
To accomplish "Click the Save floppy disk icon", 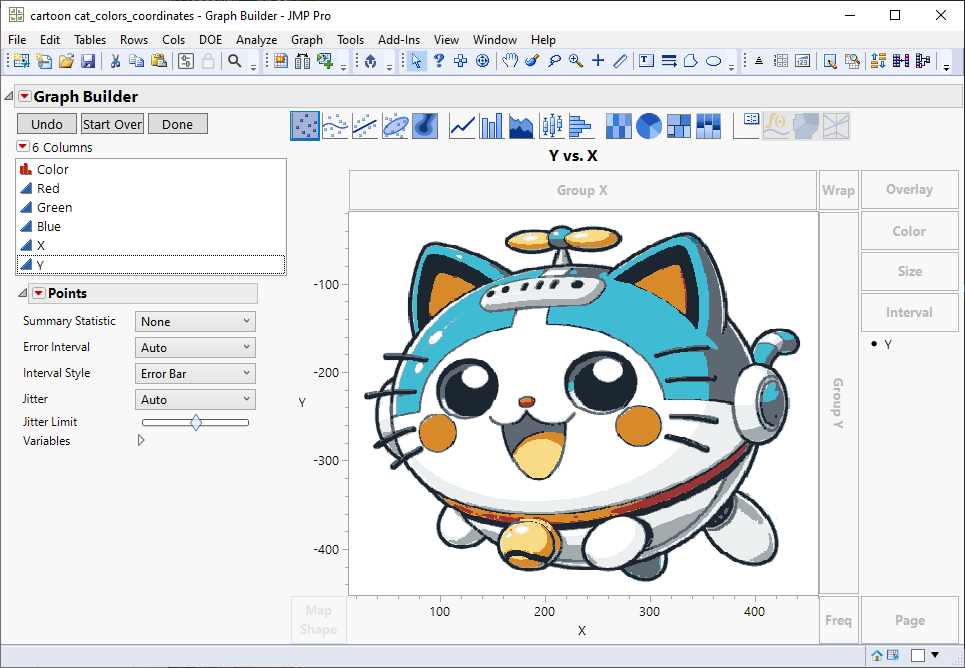I will point(88,61).
